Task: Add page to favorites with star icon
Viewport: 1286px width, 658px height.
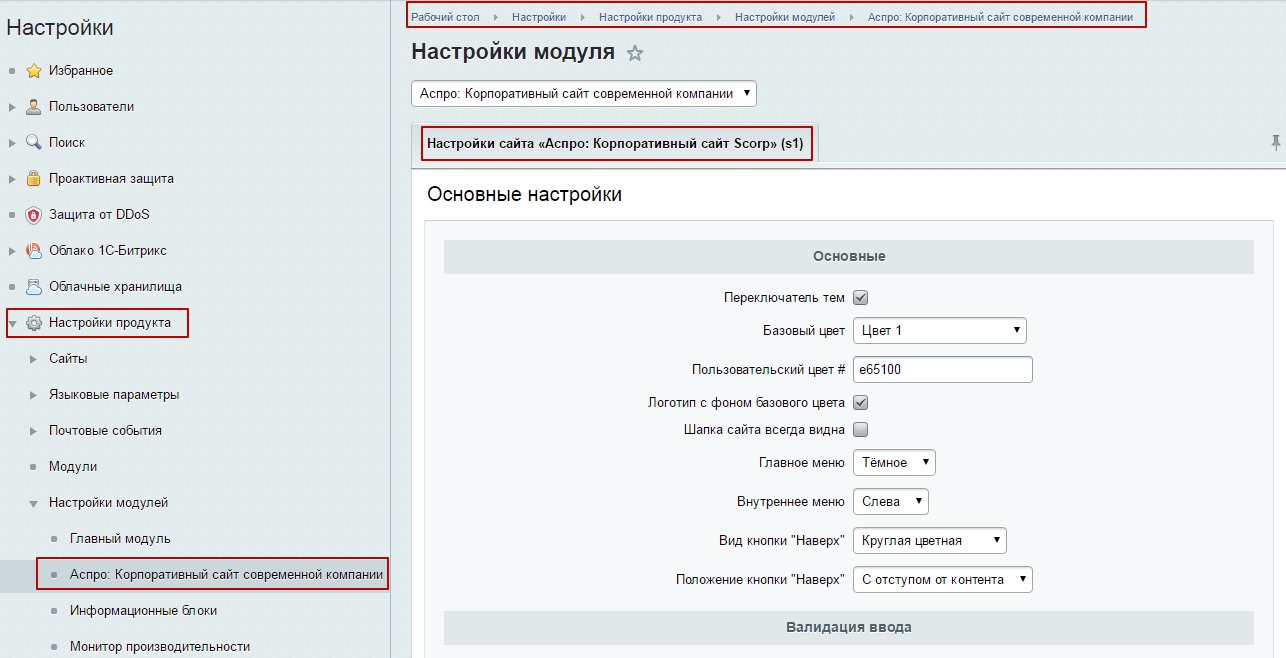Action: [x=634, y=54]
